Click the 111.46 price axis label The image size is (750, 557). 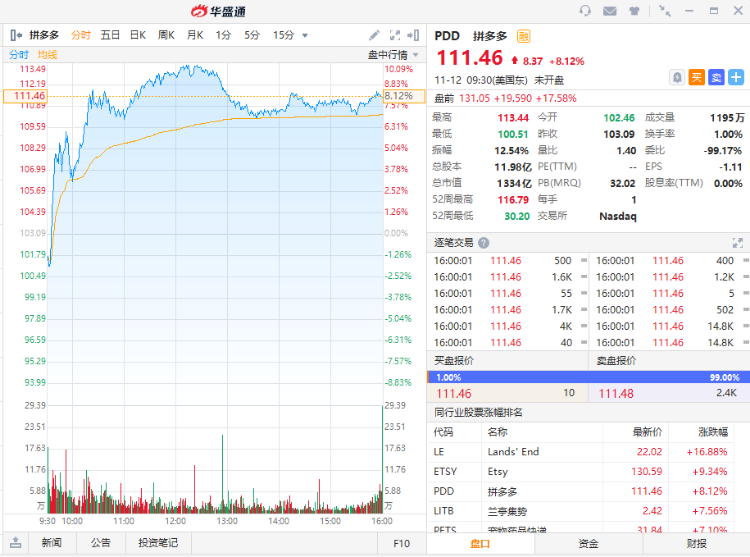26,96
